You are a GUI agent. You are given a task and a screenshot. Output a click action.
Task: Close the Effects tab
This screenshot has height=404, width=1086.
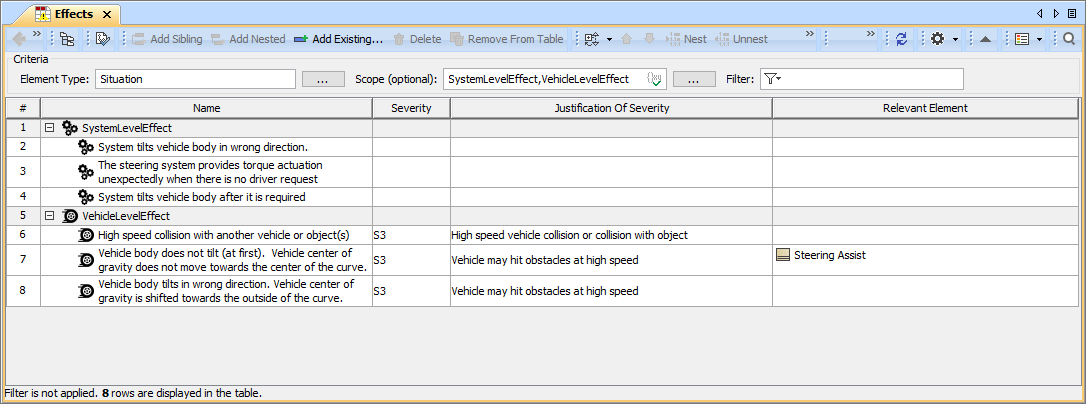(x=108, y=14)
